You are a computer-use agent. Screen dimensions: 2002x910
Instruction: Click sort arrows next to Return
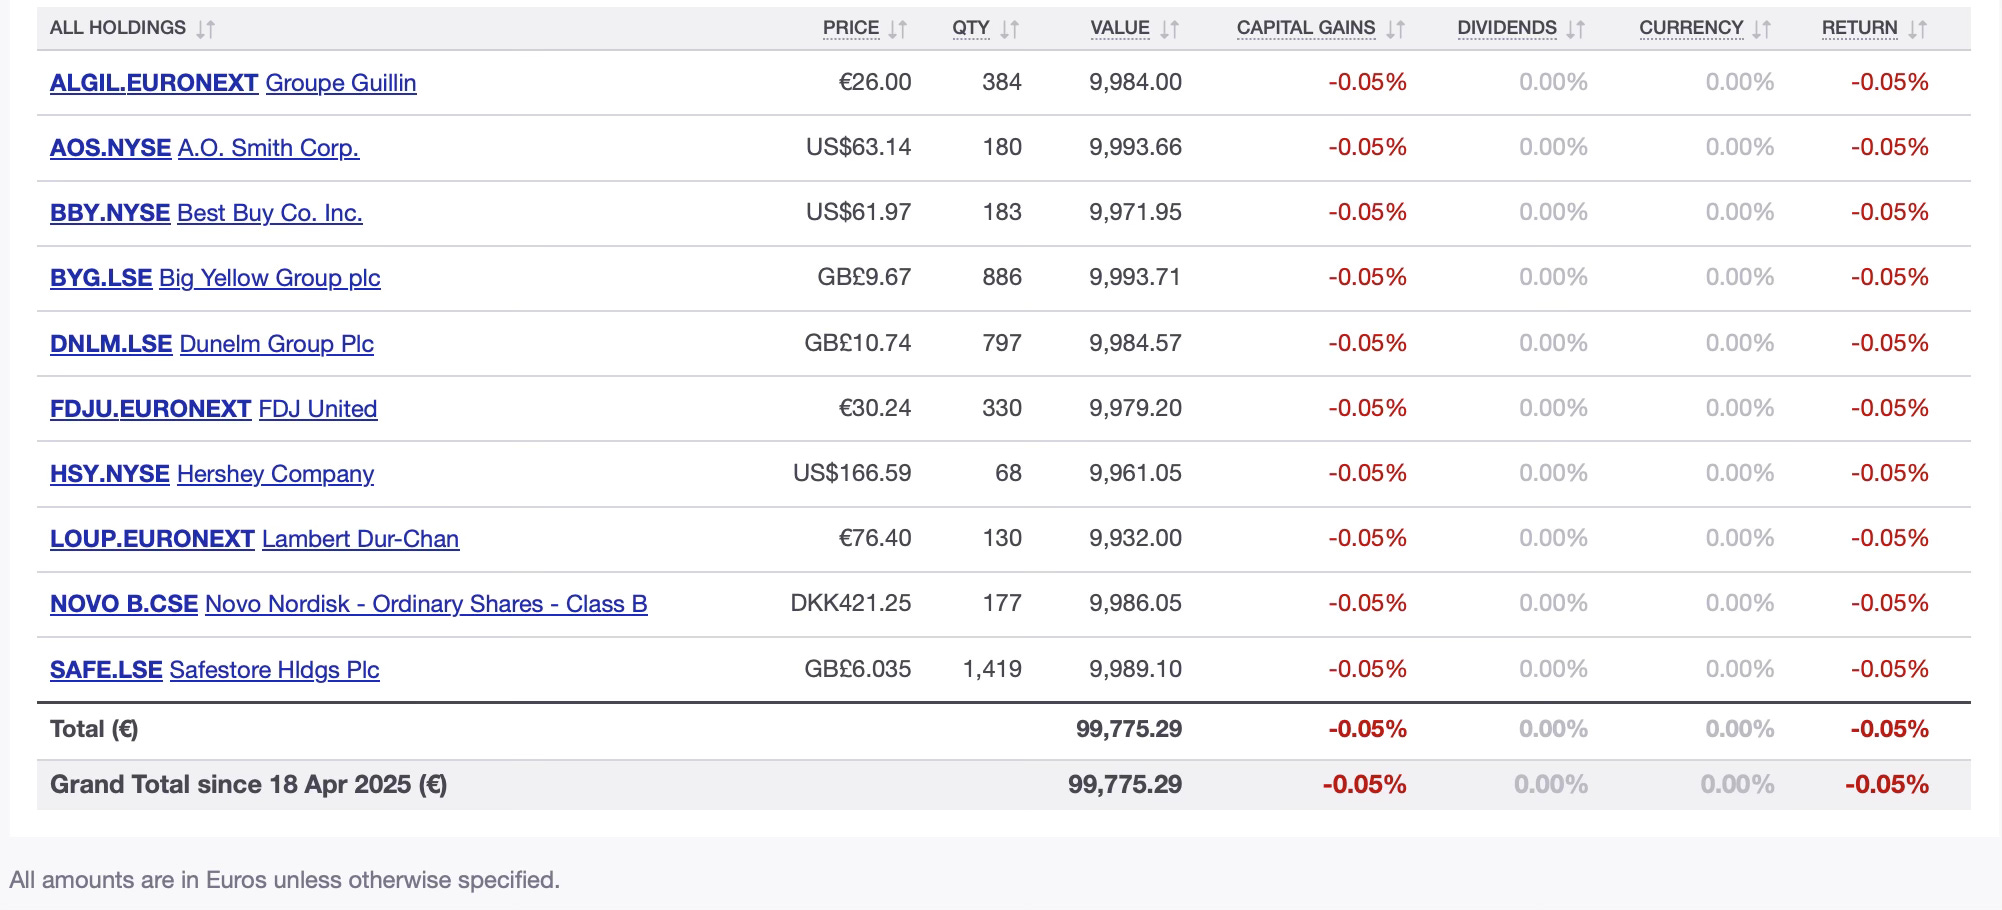pyautogui.click(x=1917, y=29)
